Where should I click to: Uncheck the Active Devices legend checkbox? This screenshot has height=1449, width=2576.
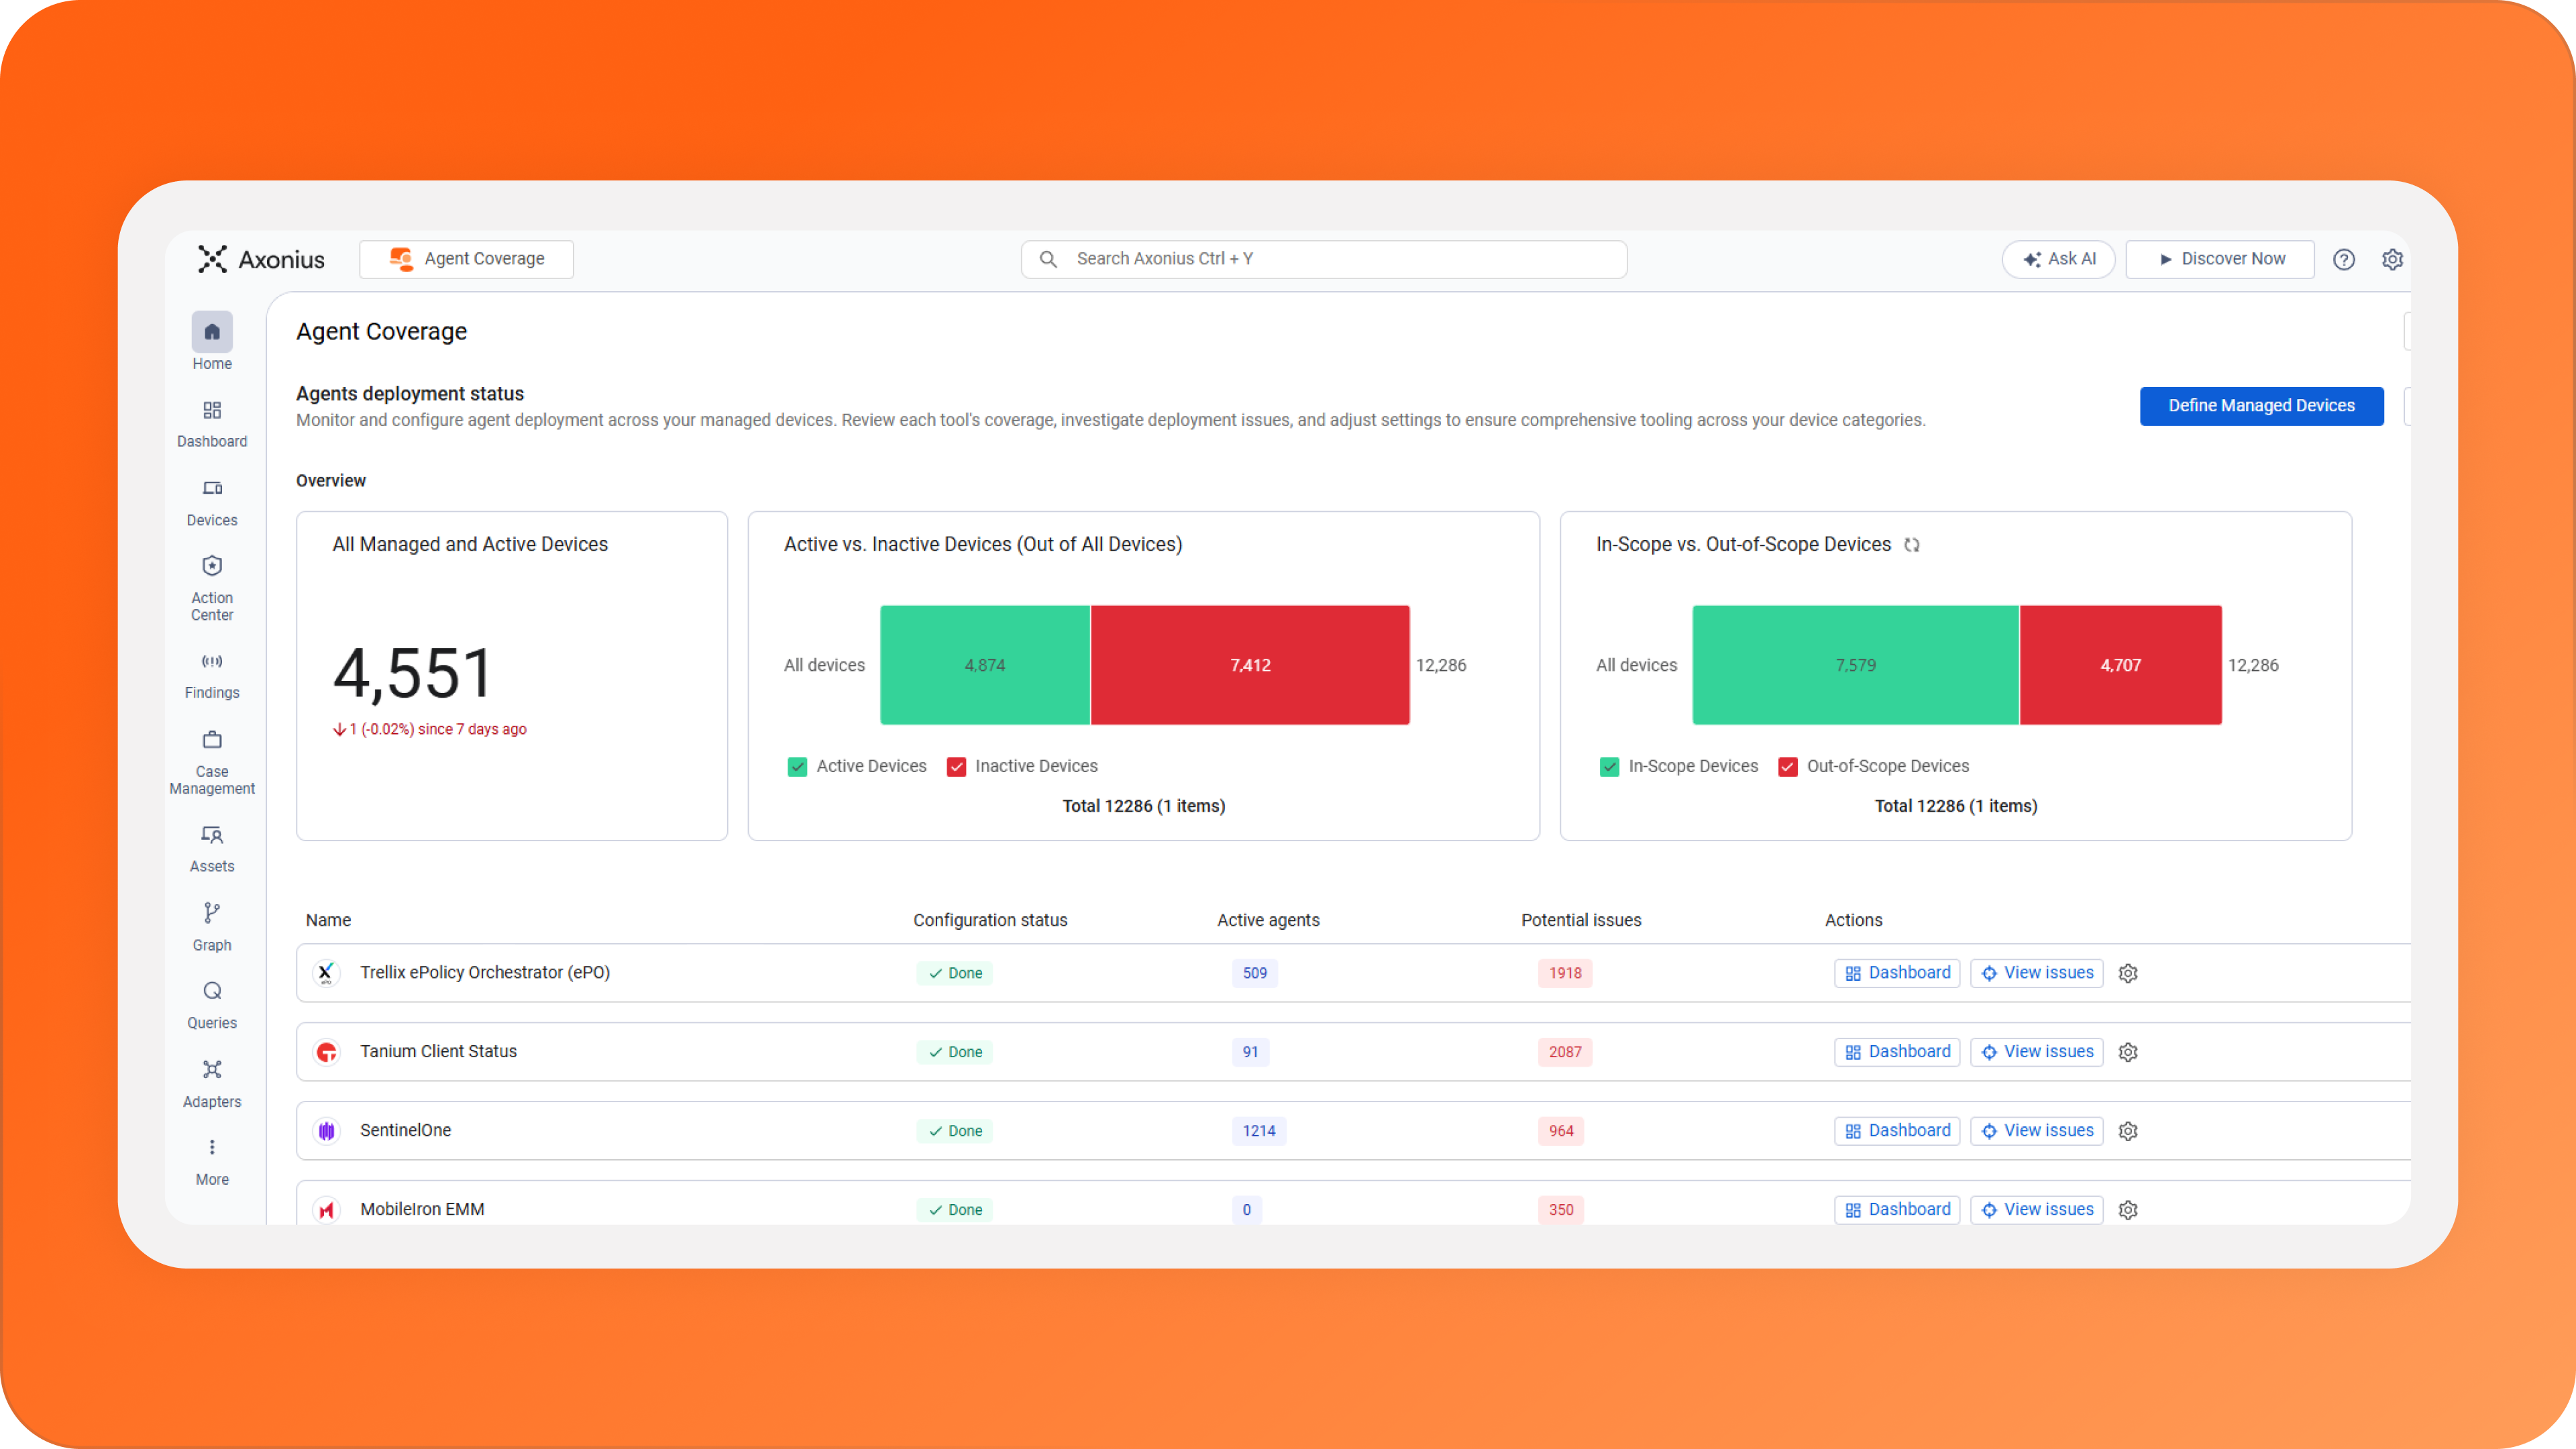797,767
